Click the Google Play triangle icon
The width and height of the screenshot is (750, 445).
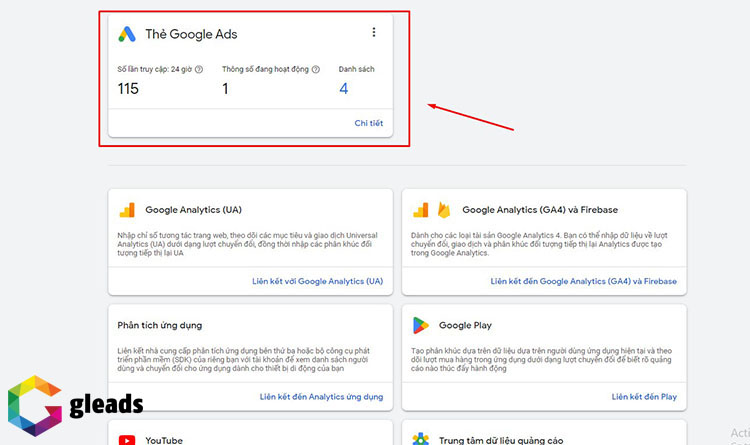421,325
